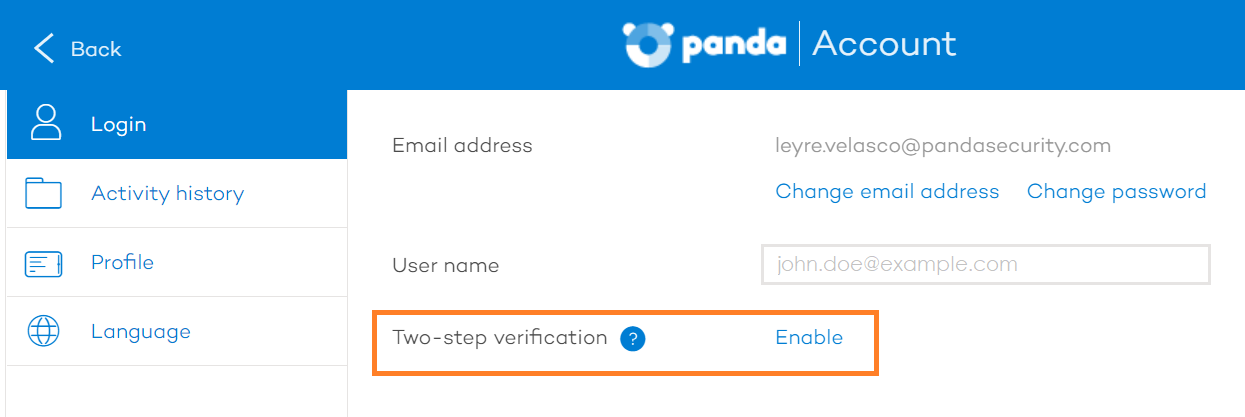Click the Change email address link
The width and height of the screenshot is (1245, 417).
[x=887, y=191]
